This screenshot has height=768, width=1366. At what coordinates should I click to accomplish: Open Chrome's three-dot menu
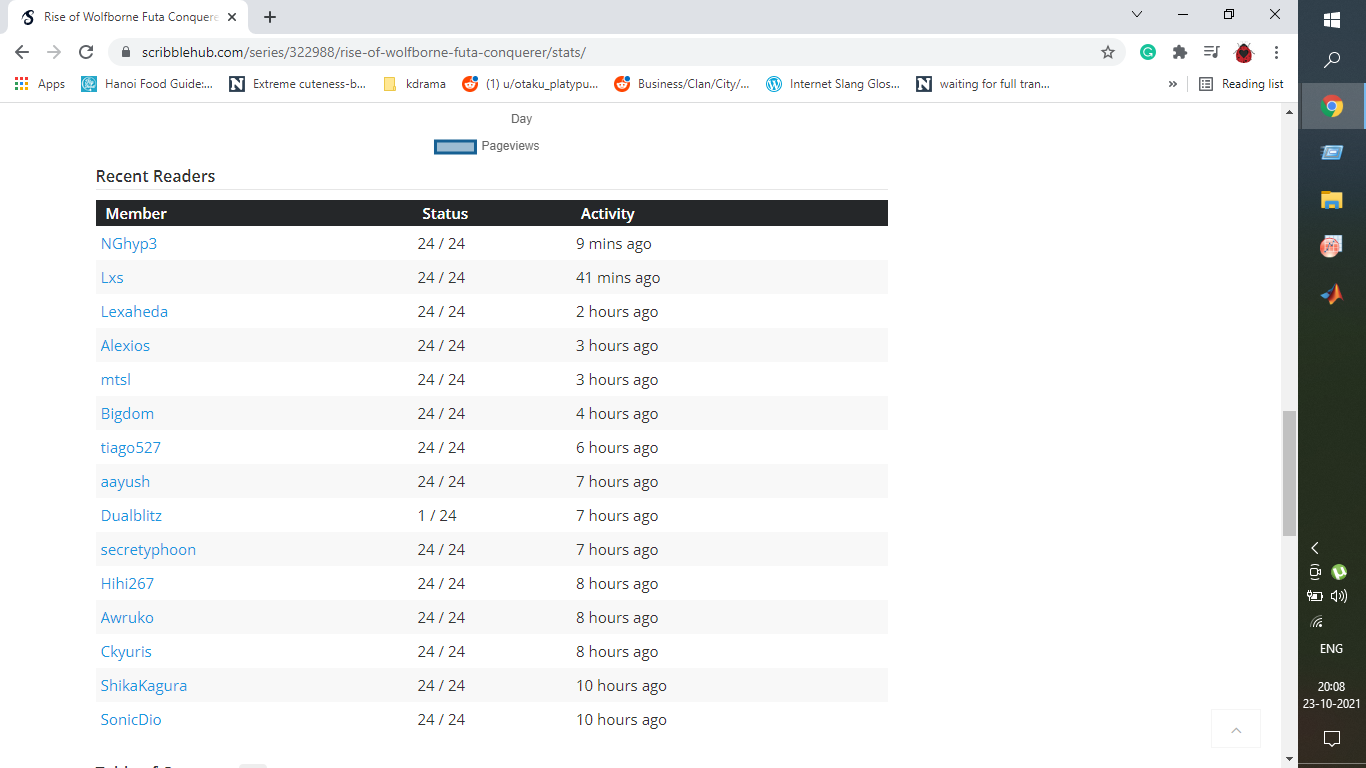(1277, 52)
